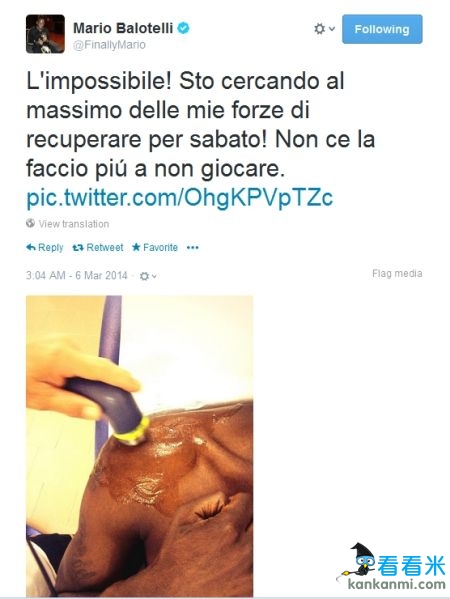The width and height of the screenshot is (450, 599).
Task: Toggle the Following button
Action: 382,29
